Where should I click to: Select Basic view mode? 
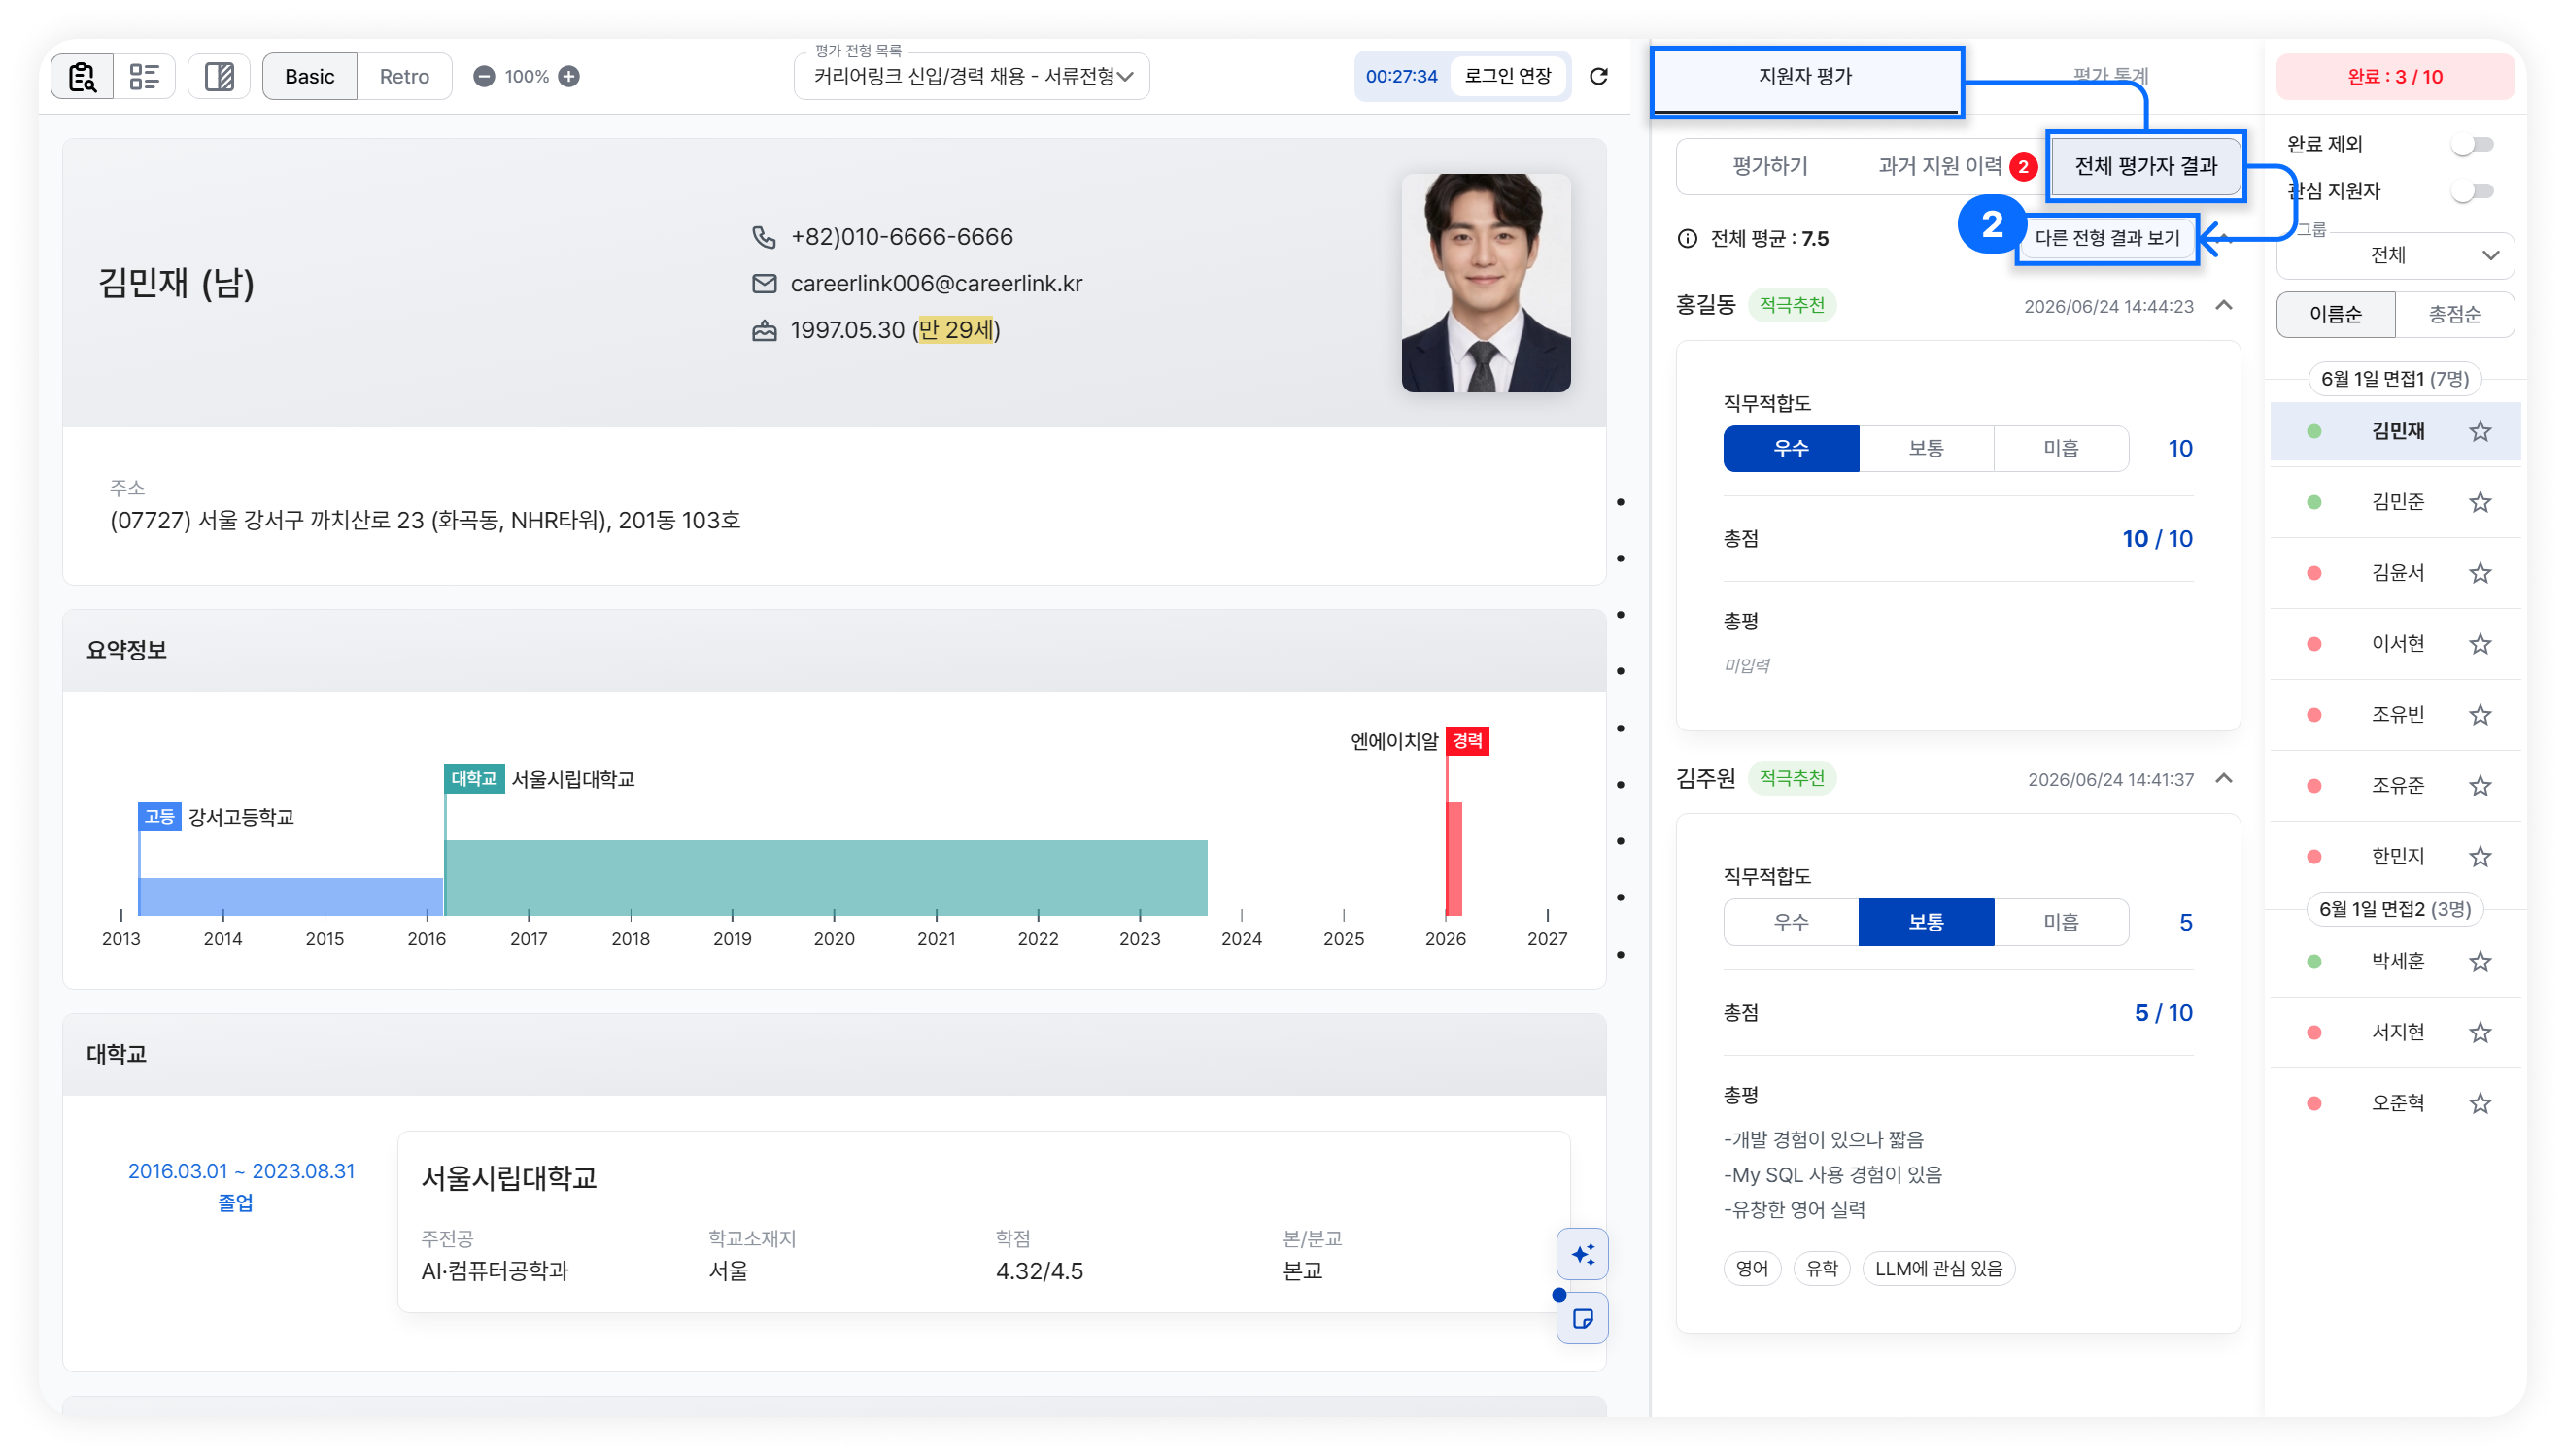point(309,76)
